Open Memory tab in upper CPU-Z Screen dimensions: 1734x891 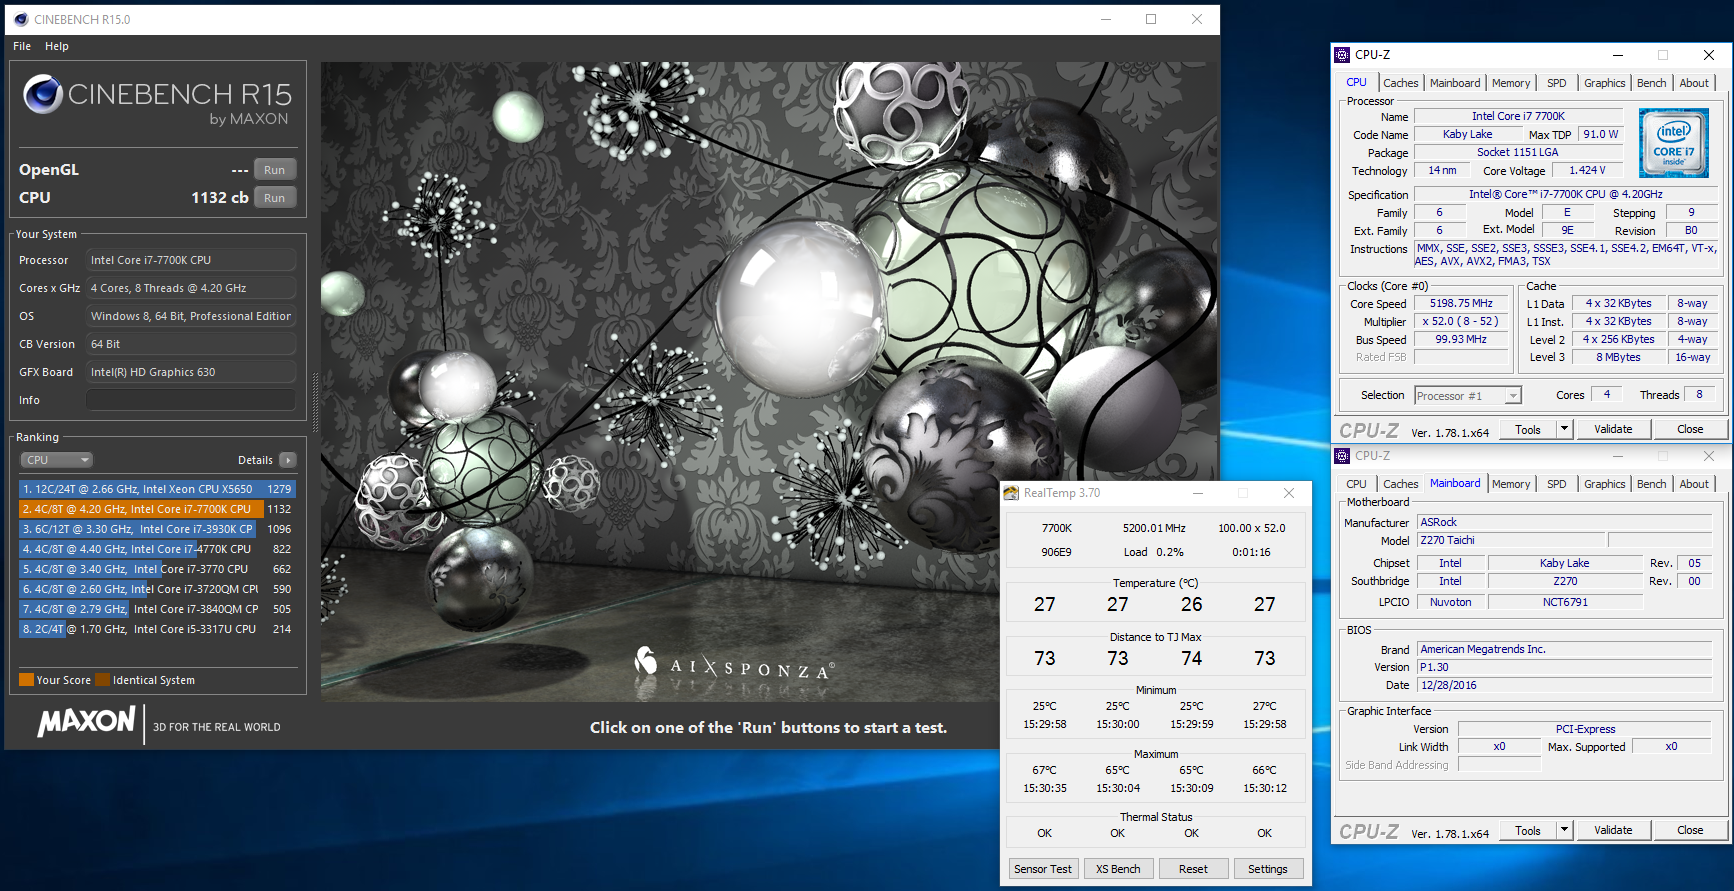tap(1511, 83)
